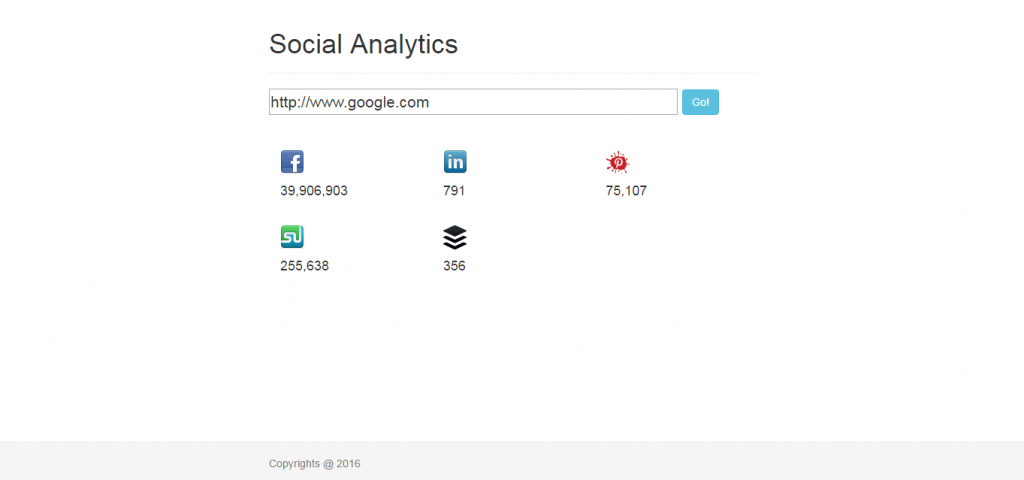The width and height of the screenshot is (1024, 480).
Task: Click the Copyrights @ 2016 footer text
Action: [314, 464]
